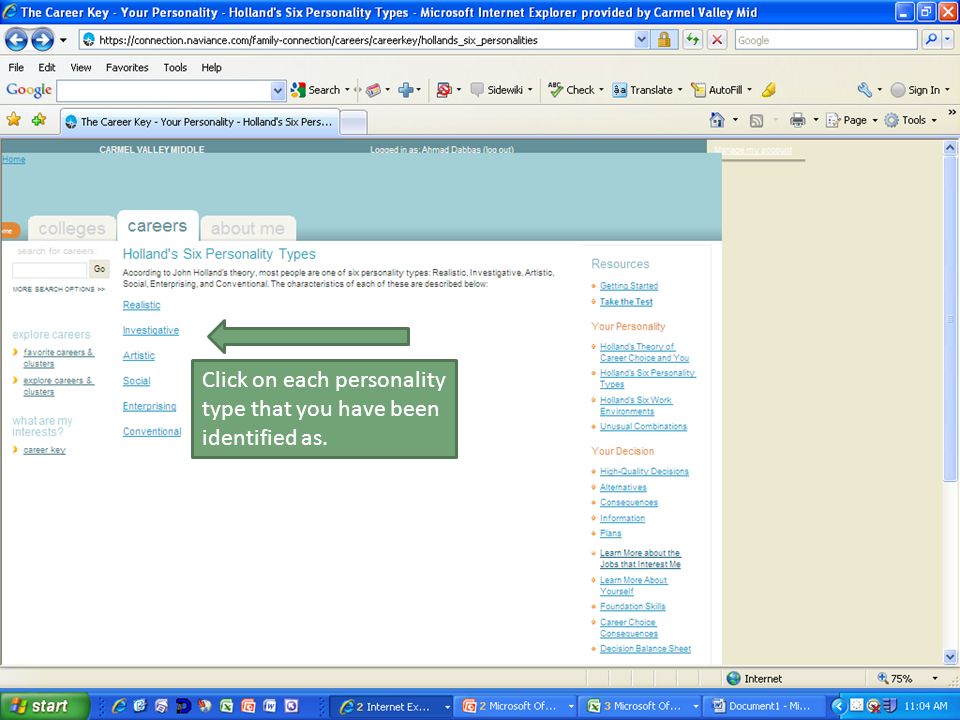
Task: Open the Google toolbar search box dropdown
Action: (278, 91)
